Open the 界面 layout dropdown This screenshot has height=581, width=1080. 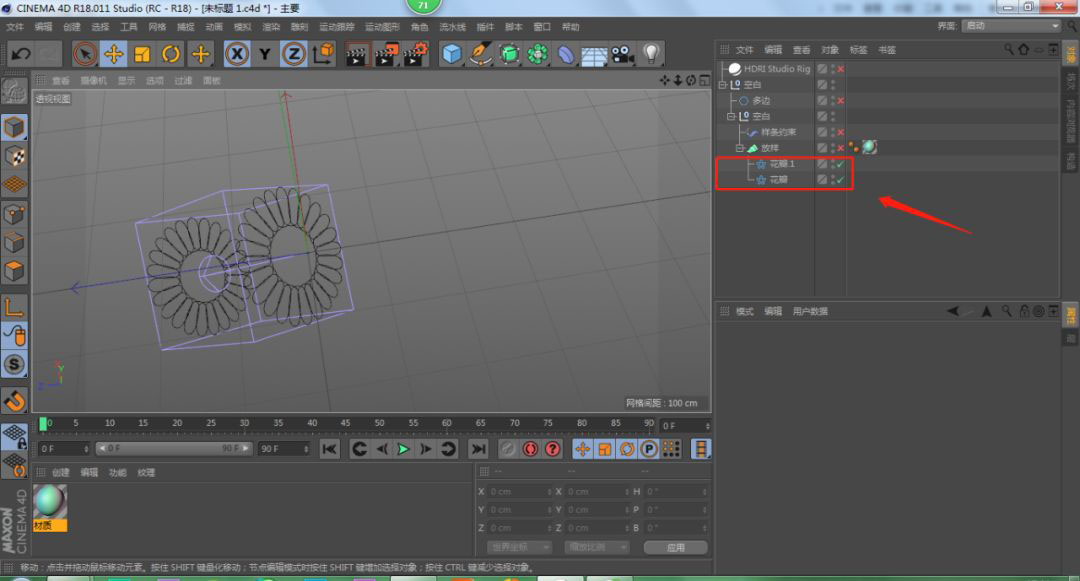click(1011, 25)
